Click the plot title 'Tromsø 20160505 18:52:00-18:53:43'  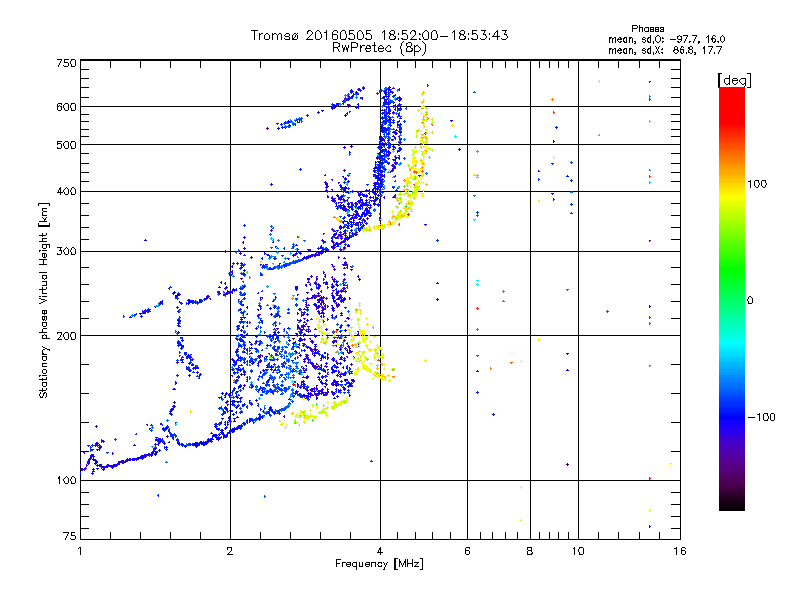click(x=379, y=35)
